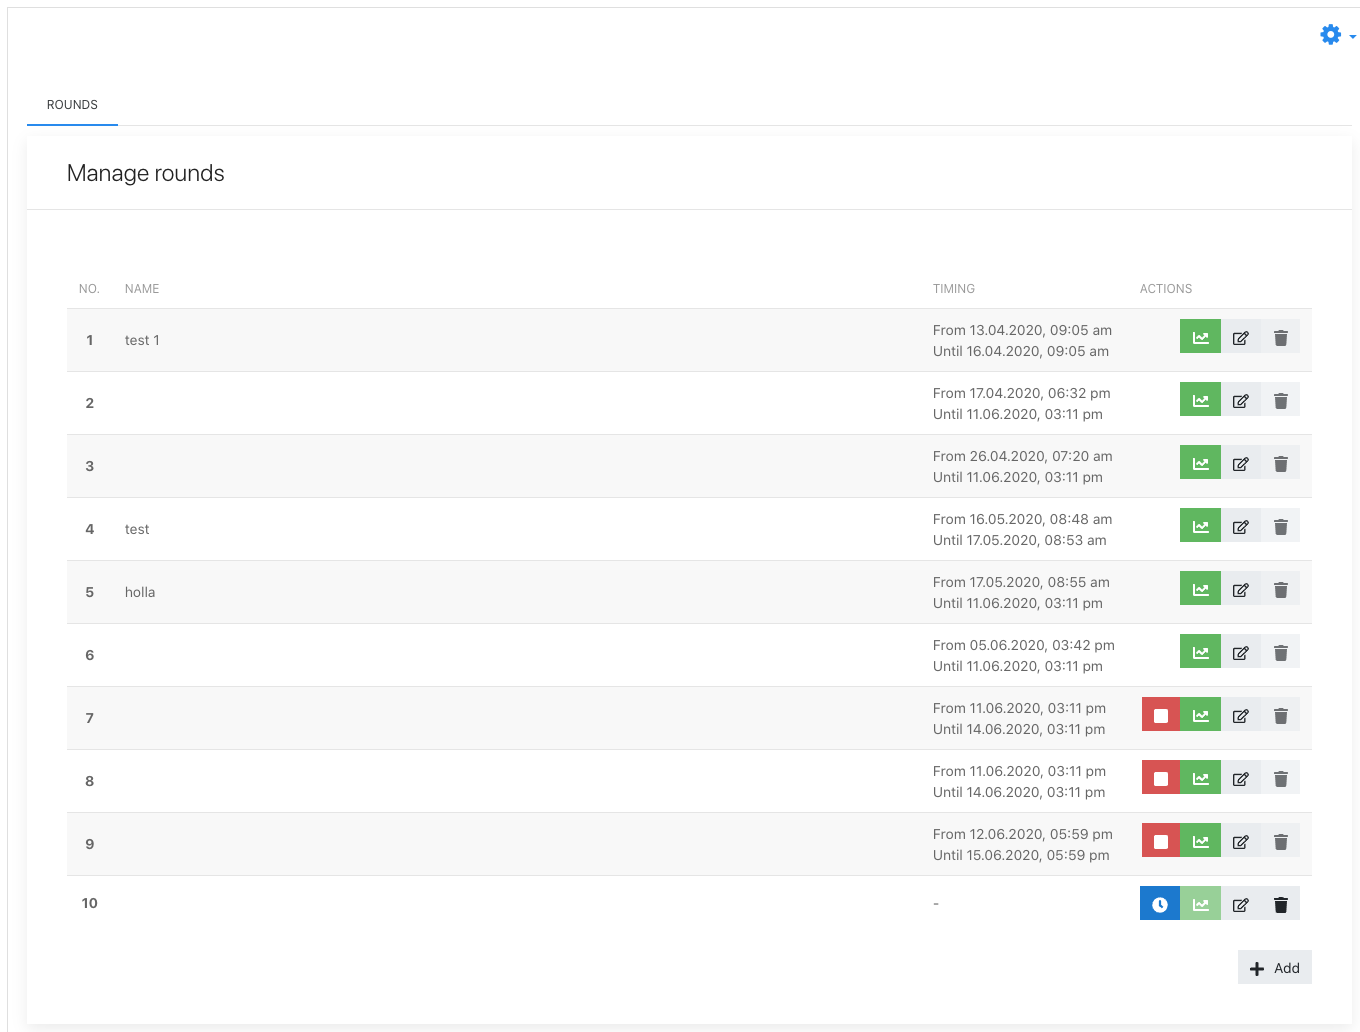View results chart for round 1 test 1
This screenshot has width=1360, height=1032.
click(x=1200, y=337)
